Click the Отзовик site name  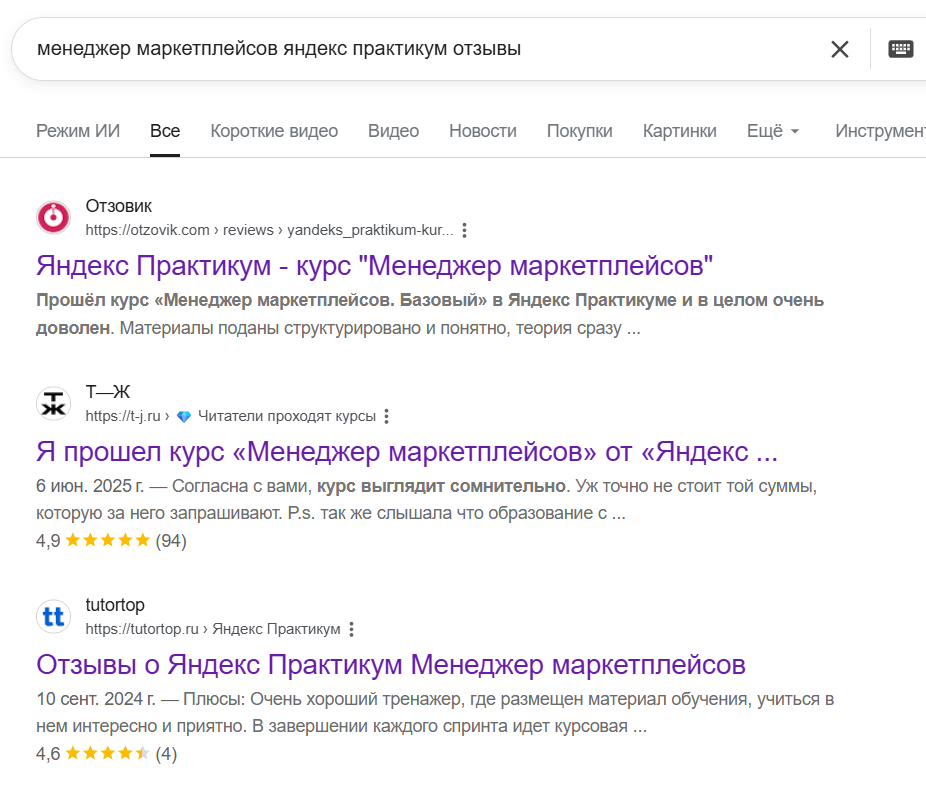click(x=119, y=206)
